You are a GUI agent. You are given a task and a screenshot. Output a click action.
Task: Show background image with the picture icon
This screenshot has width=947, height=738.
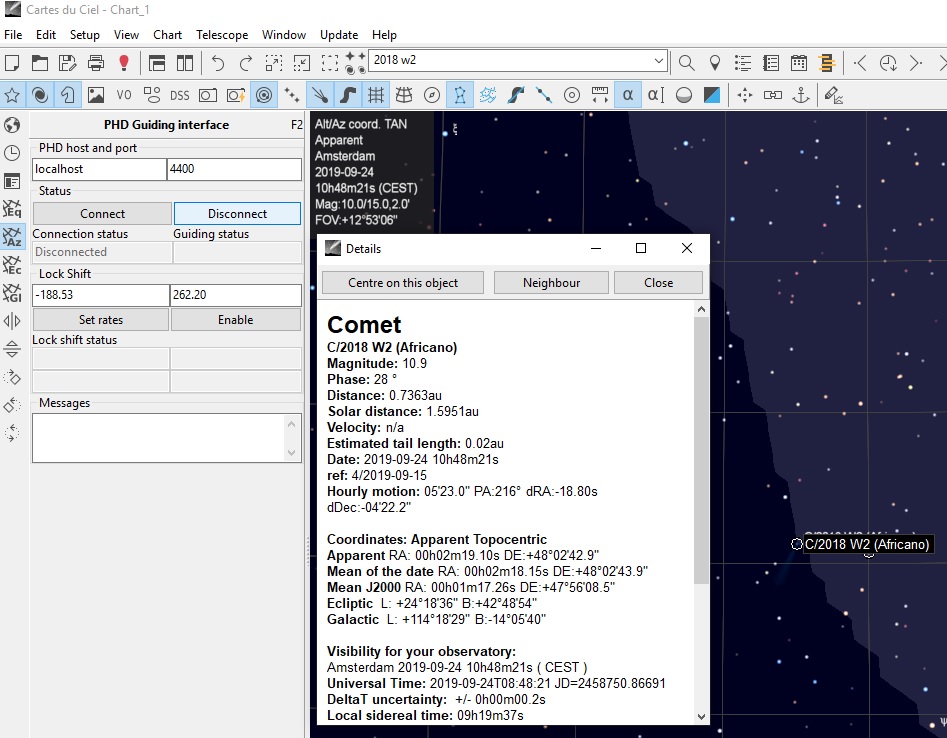[95, 95]
